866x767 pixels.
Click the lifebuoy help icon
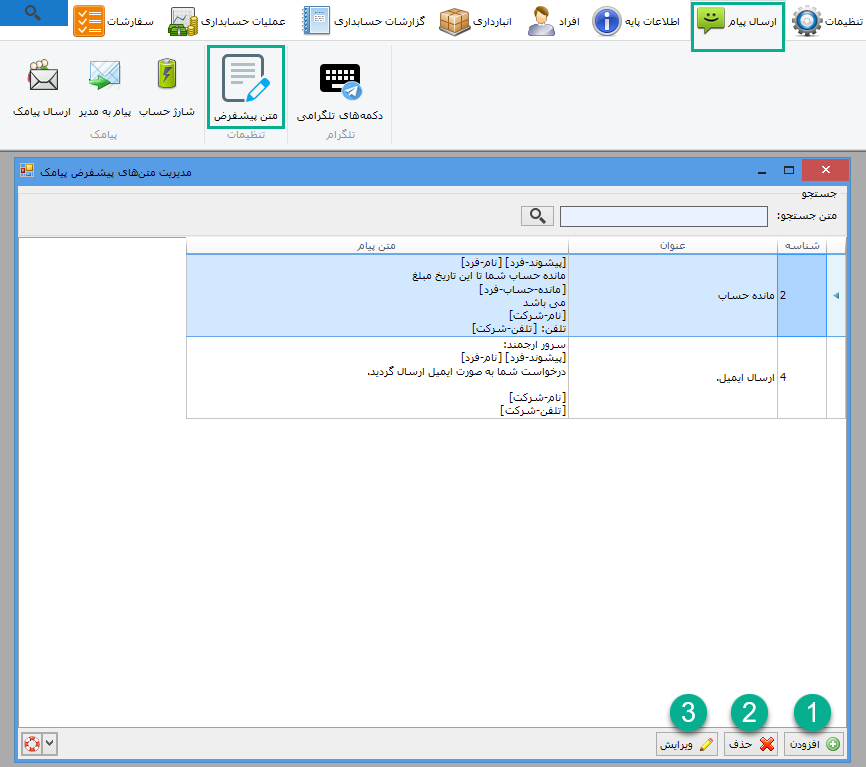(x=31, y=744)
